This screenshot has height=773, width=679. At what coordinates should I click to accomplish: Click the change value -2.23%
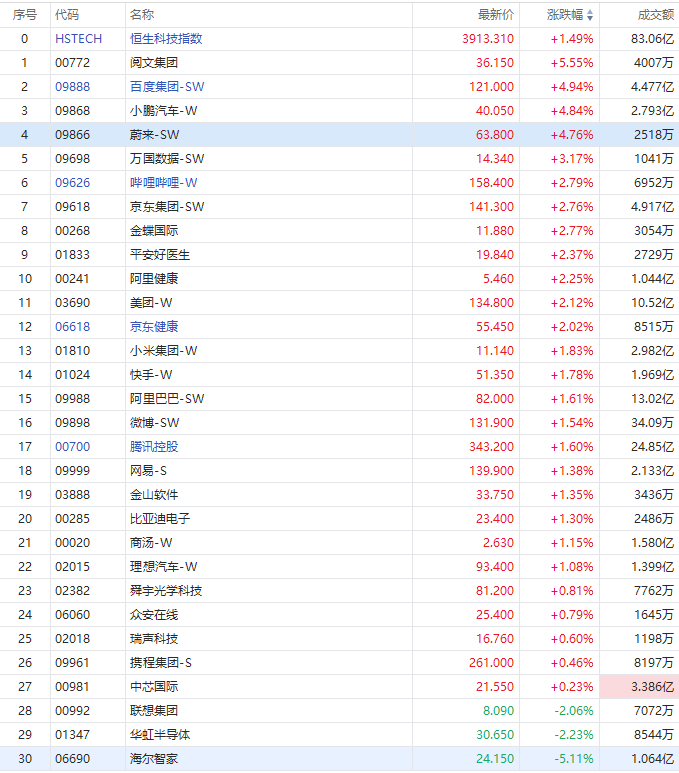tap(573, 735)
